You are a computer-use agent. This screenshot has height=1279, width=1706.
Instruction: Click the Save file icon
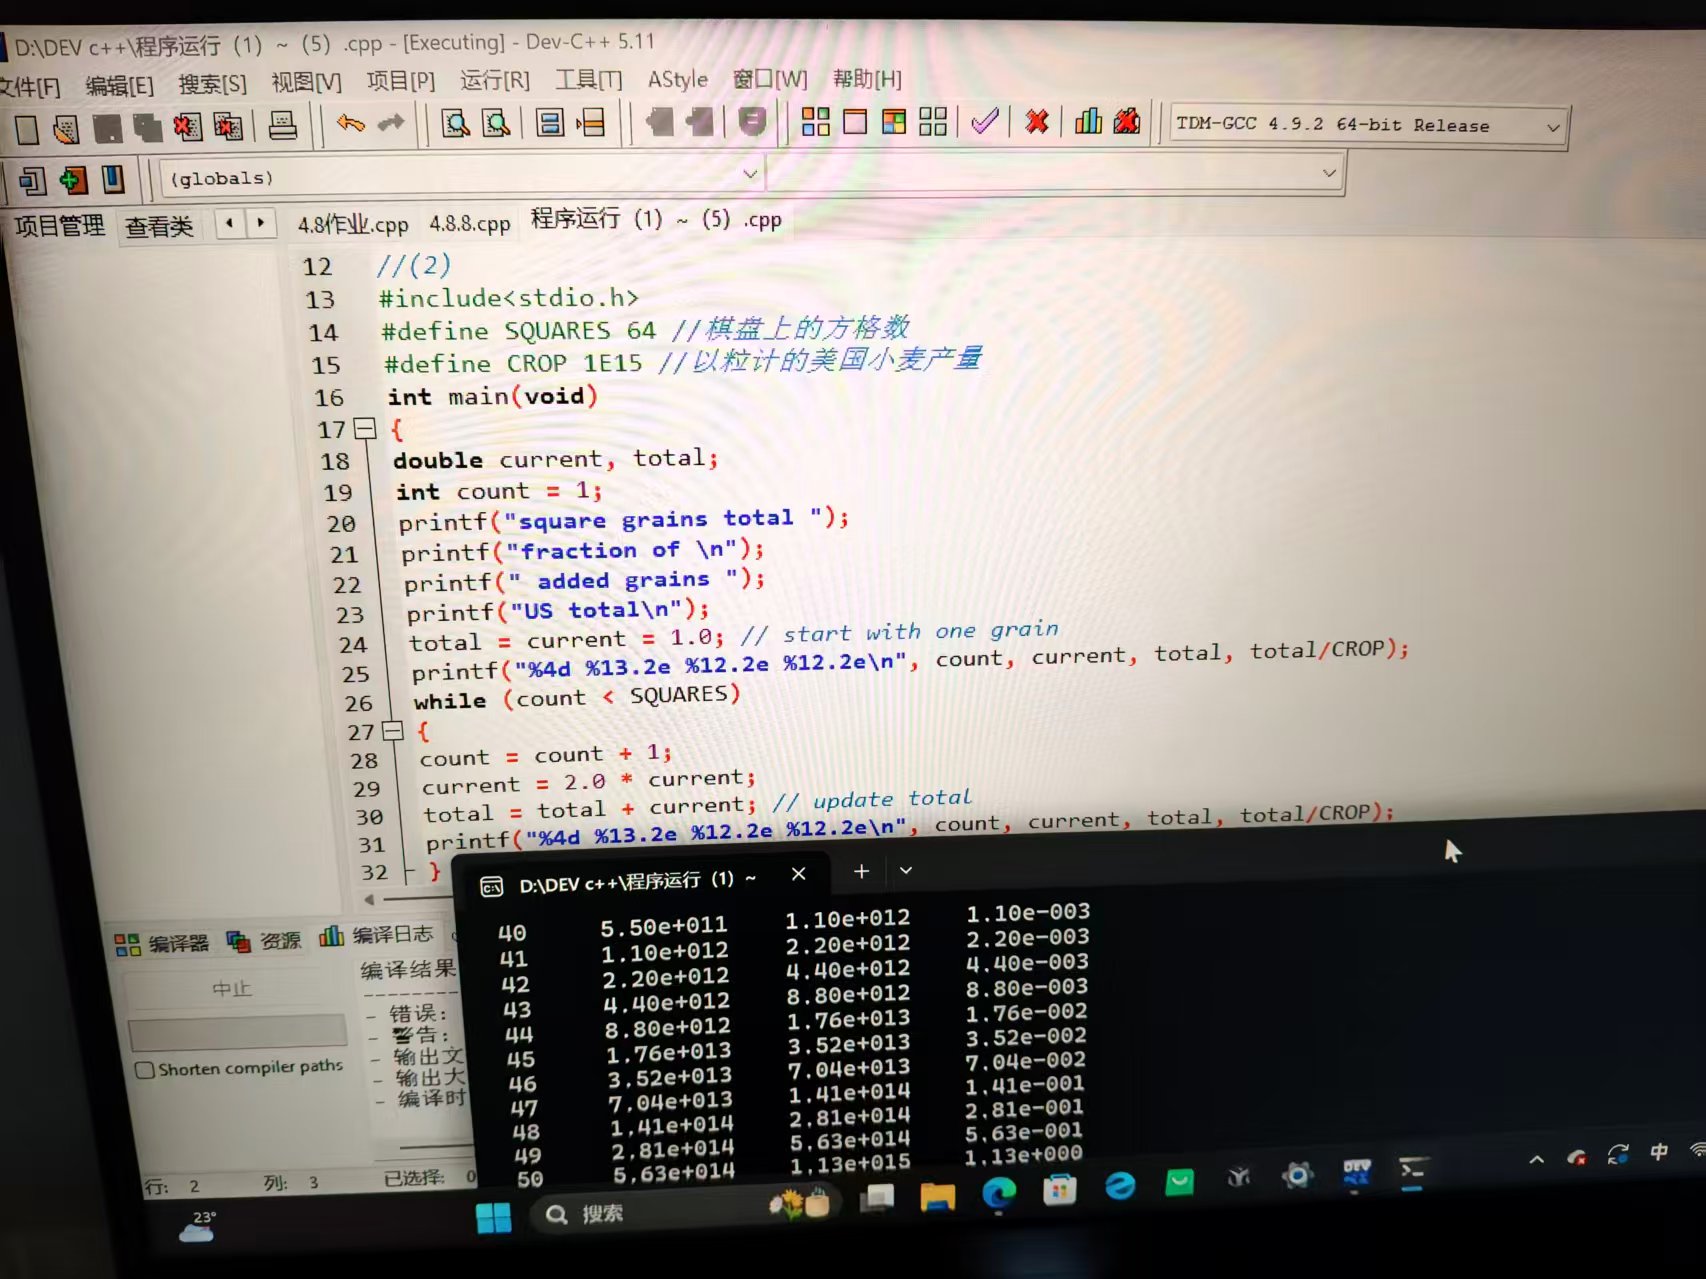click(107, 127)
